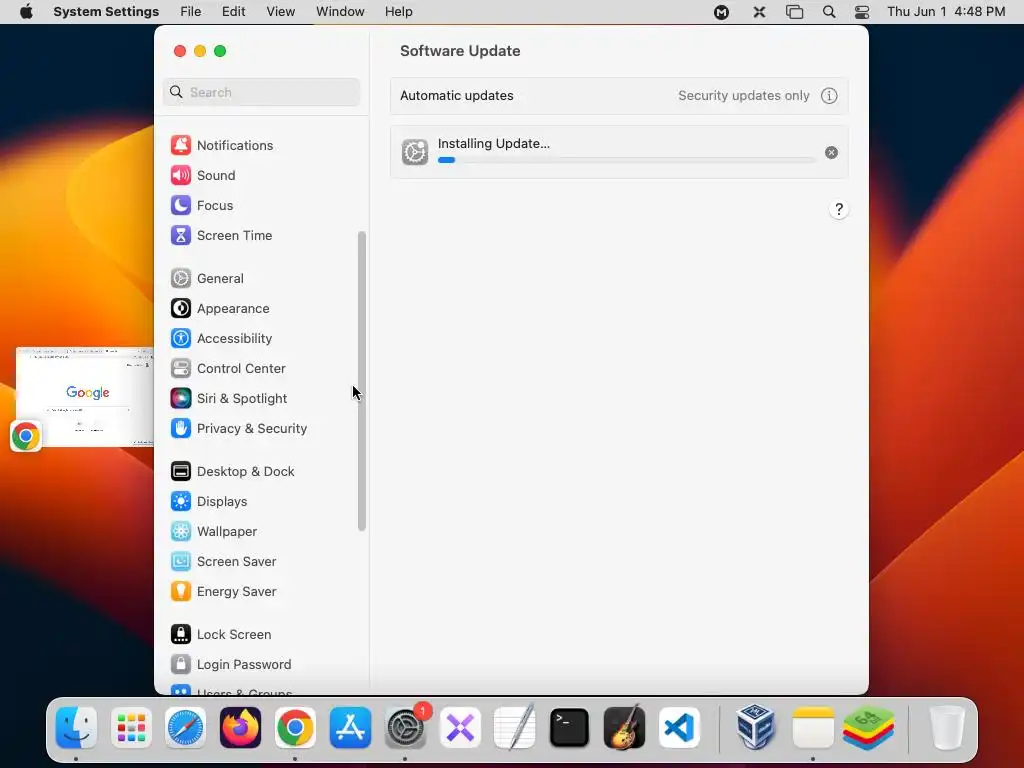Select Focus in the sidebar
The width and height of the screenshot is (1024, 768).
pos(202,205)
